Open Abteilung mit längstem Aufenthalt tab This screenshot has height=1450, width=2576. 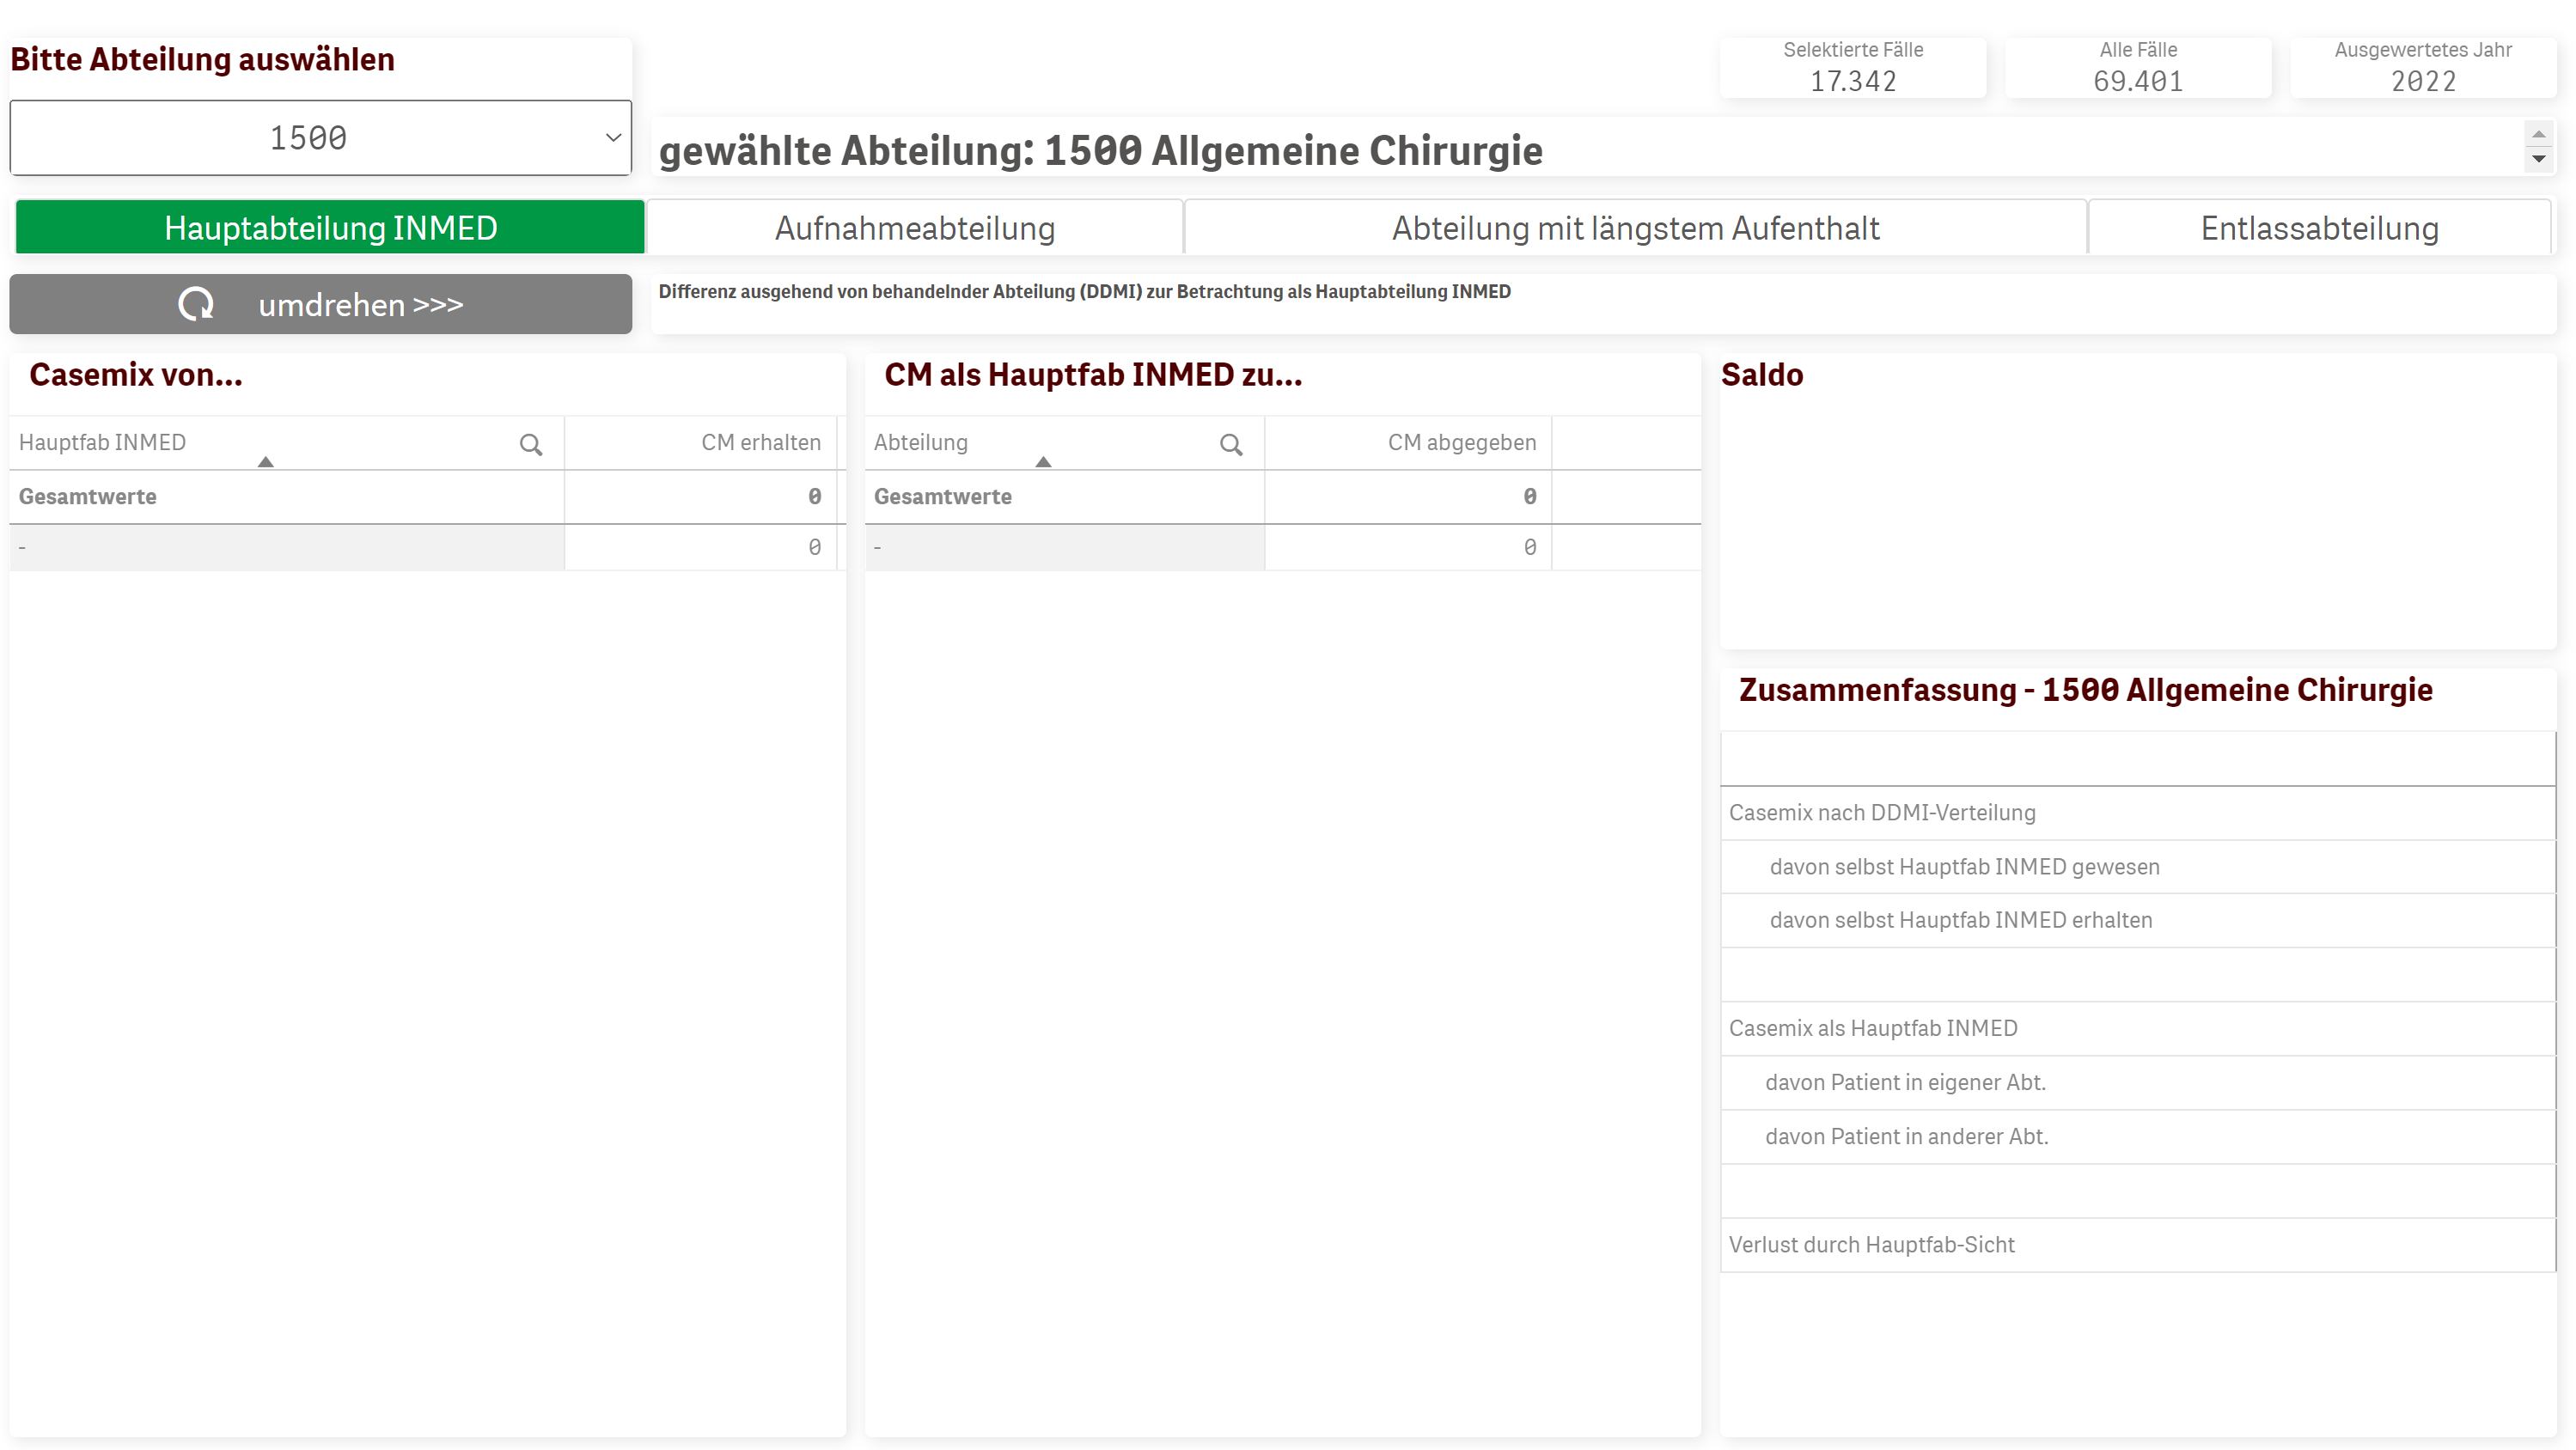1635,228
